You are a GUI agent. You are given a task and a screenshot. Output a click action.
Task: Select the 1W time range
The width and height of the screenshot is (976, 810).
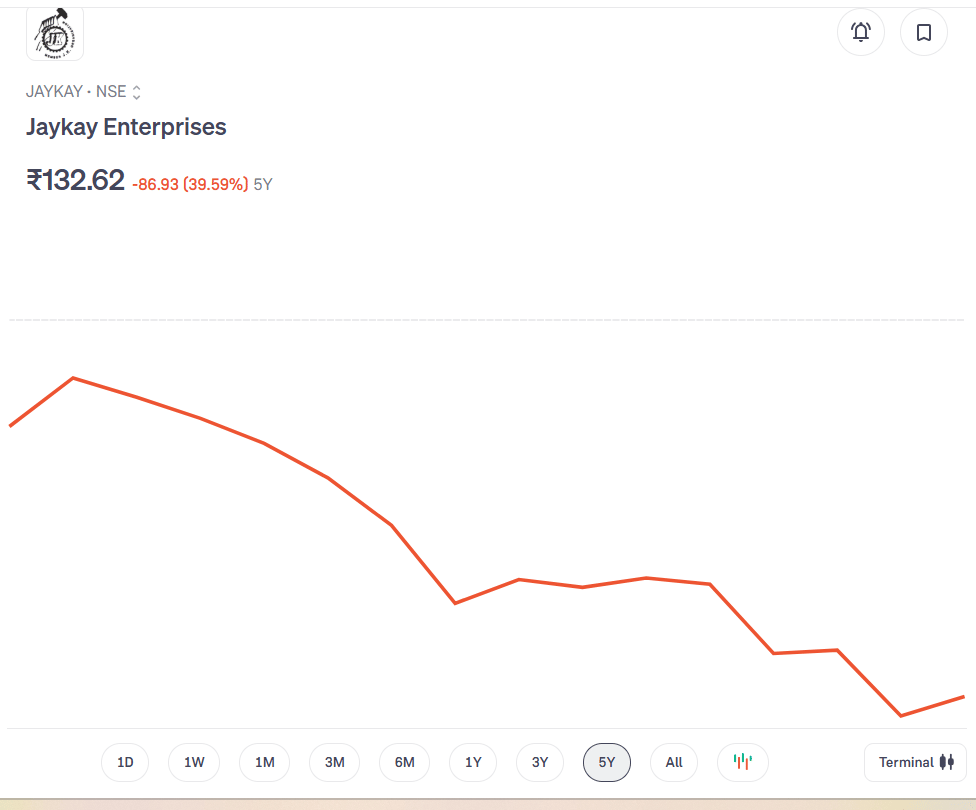click(x=194, y=762)
